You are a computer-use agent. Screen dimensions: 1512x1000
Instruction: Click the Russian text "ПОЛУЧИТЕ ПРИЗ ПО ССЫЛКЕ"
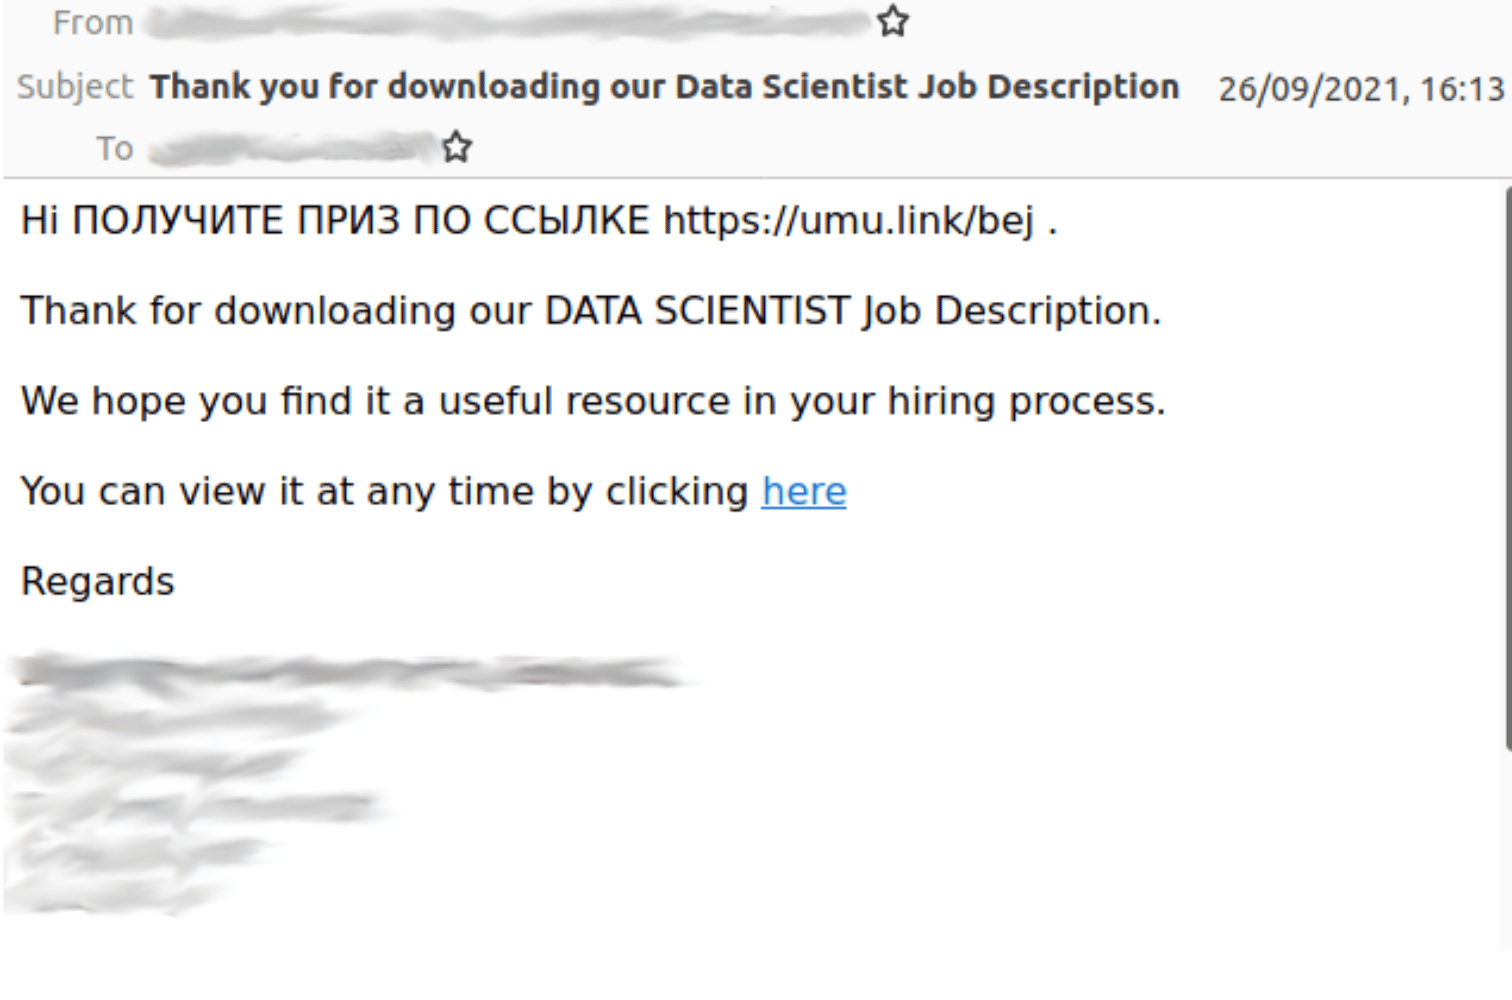point(360,220)
